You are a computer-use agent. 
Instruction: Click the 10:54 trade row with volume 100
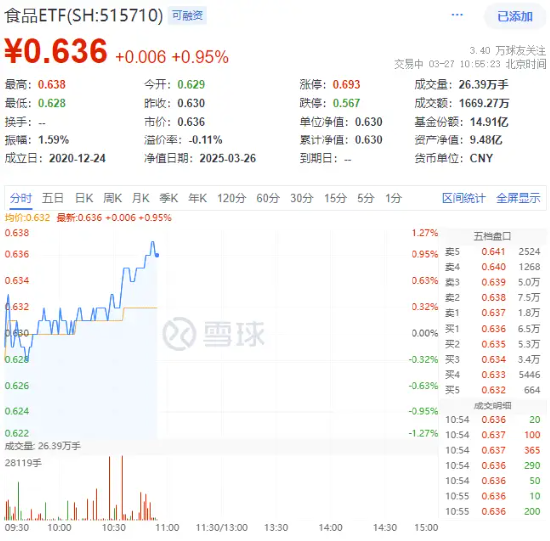click(x=492, y=435)
